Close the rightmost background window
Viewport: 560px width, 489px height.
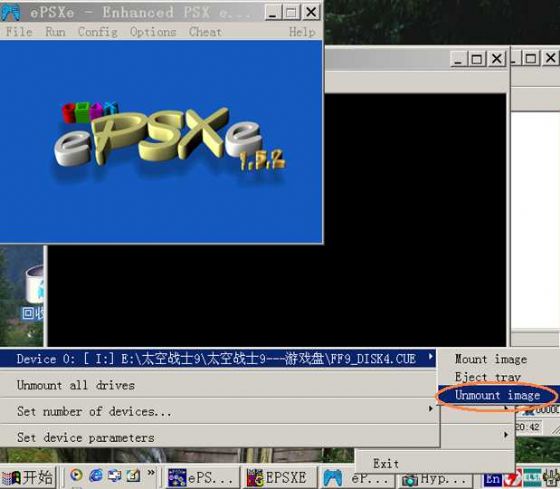coord(550,58)
